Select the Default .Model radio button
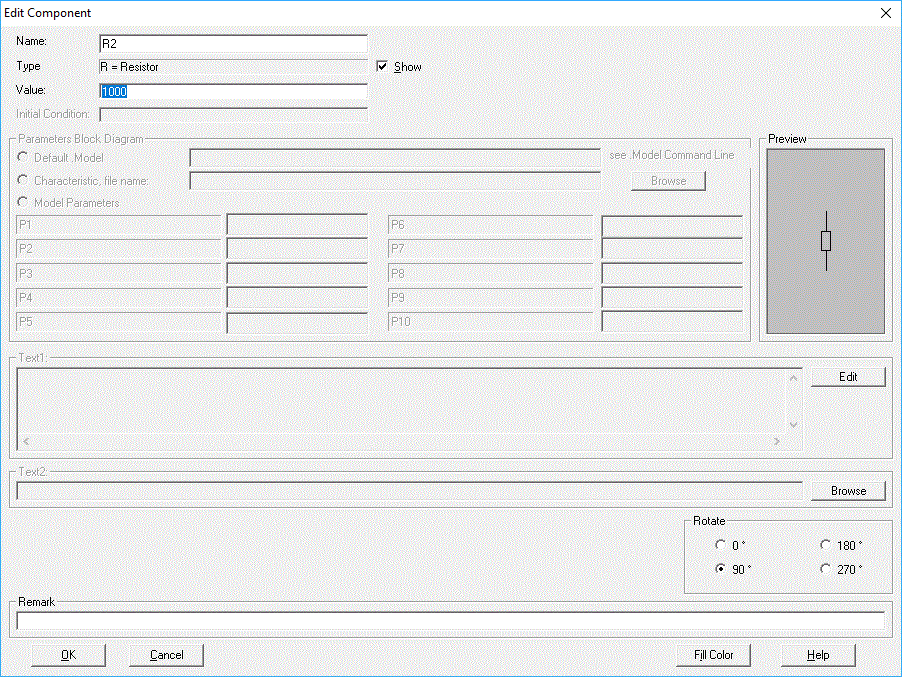Viewport: 902px width, 677px height. (x=23, y=157)
